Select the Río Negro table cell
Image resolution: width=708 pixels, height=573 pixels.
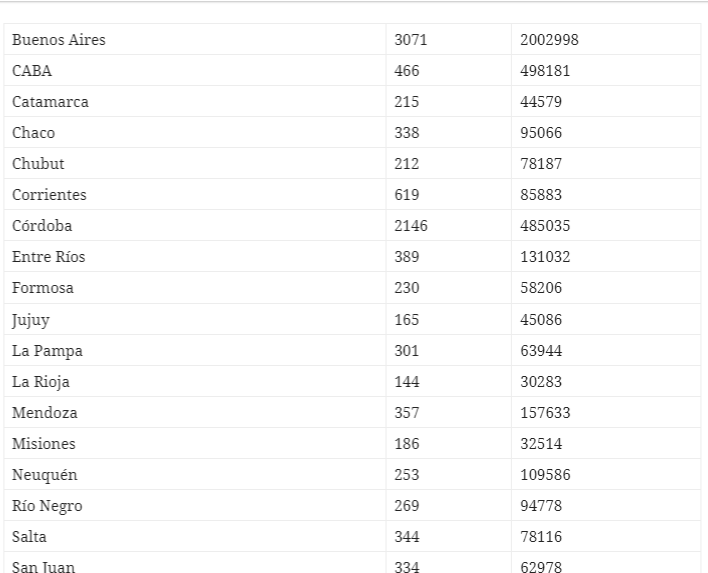coord(47,506)
